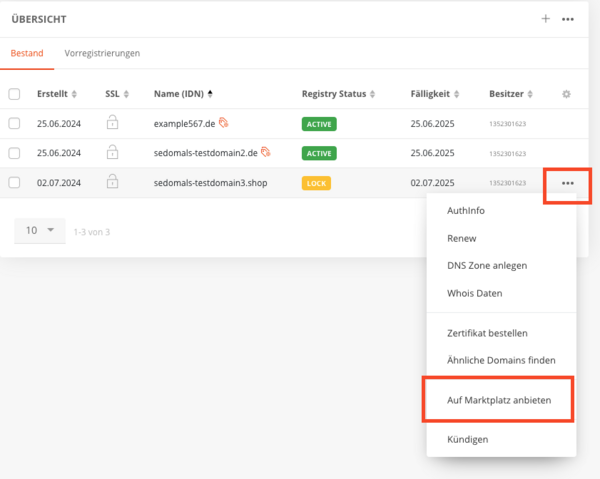
Task: Click SSL lock icon for example567.de
Action: click(x=112, y=122)
